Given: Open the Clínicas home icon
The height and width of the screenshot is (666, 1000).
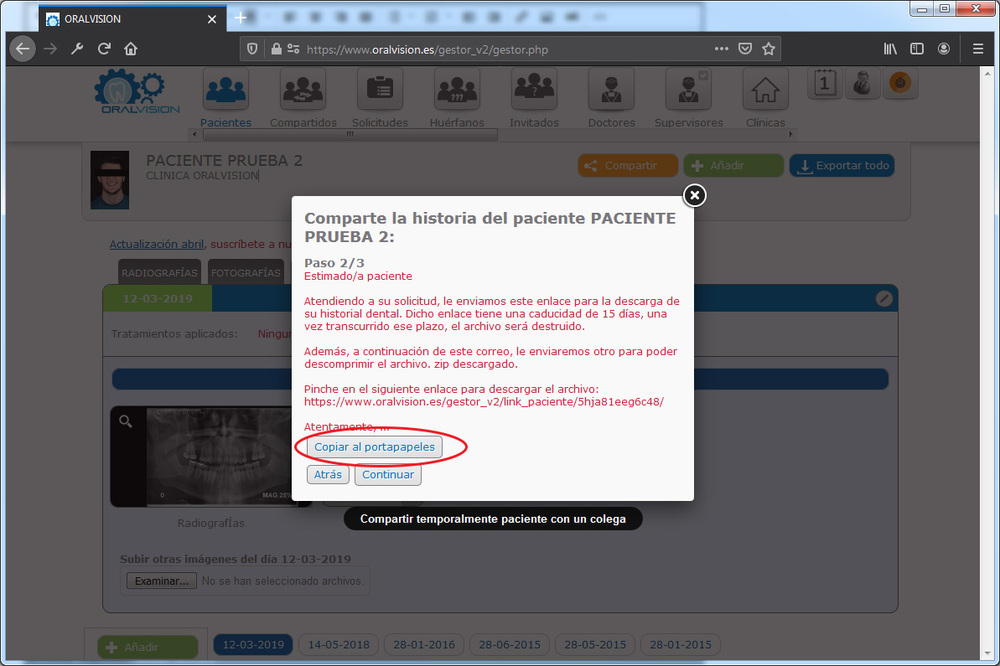Looking at the screenshot, I should pos(765,92).
